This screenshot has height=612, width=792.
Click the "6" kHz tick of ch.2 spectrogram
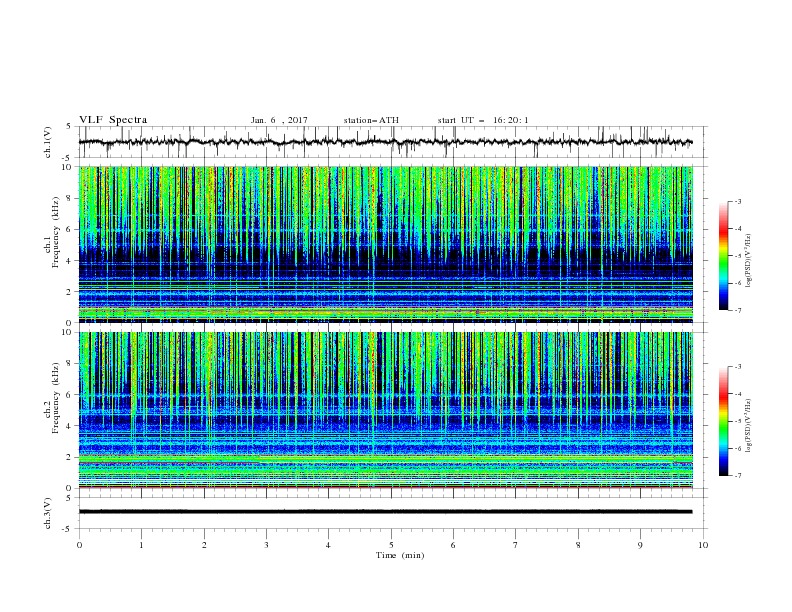71,395
